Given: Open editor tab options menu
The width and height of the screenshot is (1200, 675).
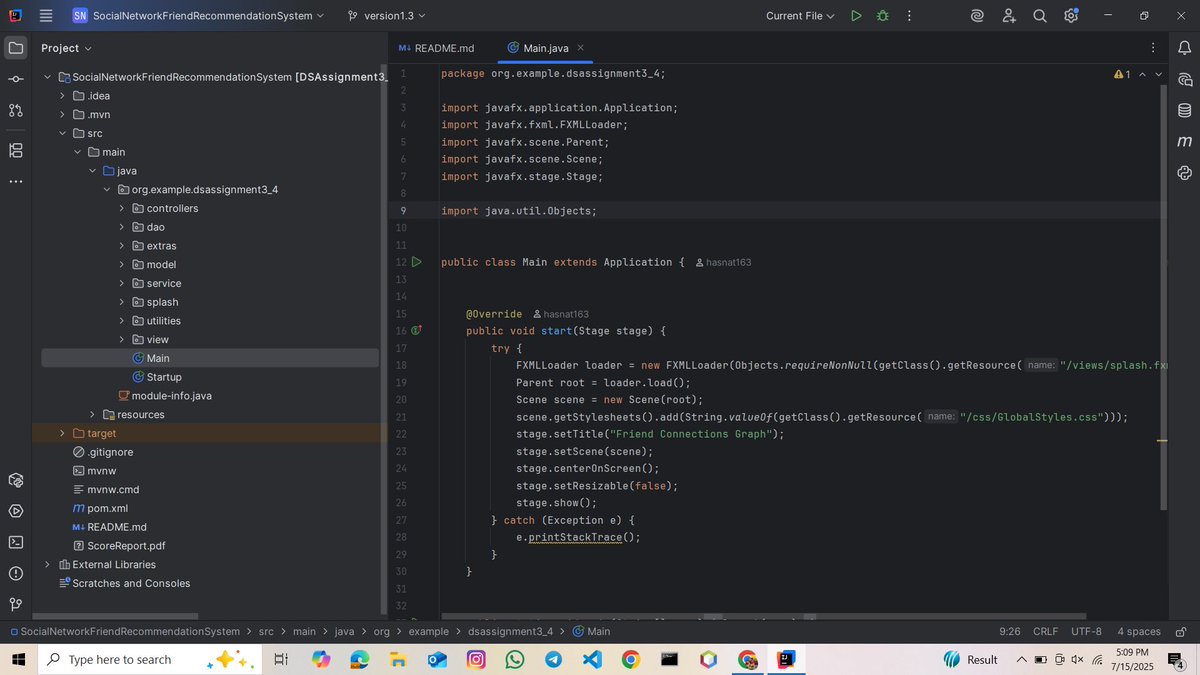Looking at the screenshot, I should click(x=1153, y=48).
